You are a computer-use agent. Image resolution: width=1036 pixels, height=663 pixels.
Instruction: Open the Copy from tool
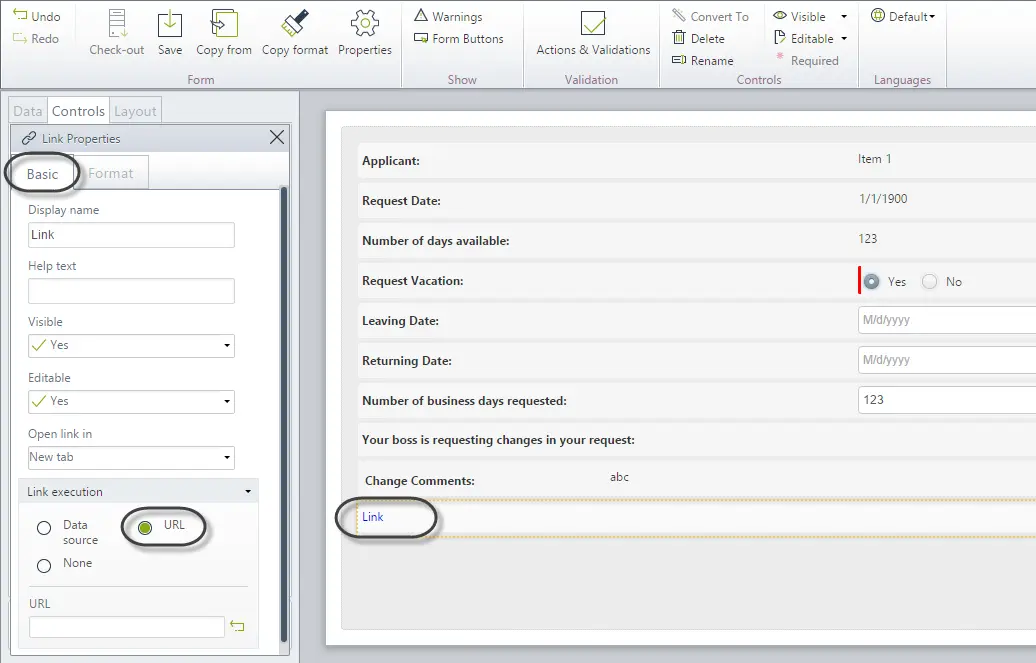coord(224,24)
